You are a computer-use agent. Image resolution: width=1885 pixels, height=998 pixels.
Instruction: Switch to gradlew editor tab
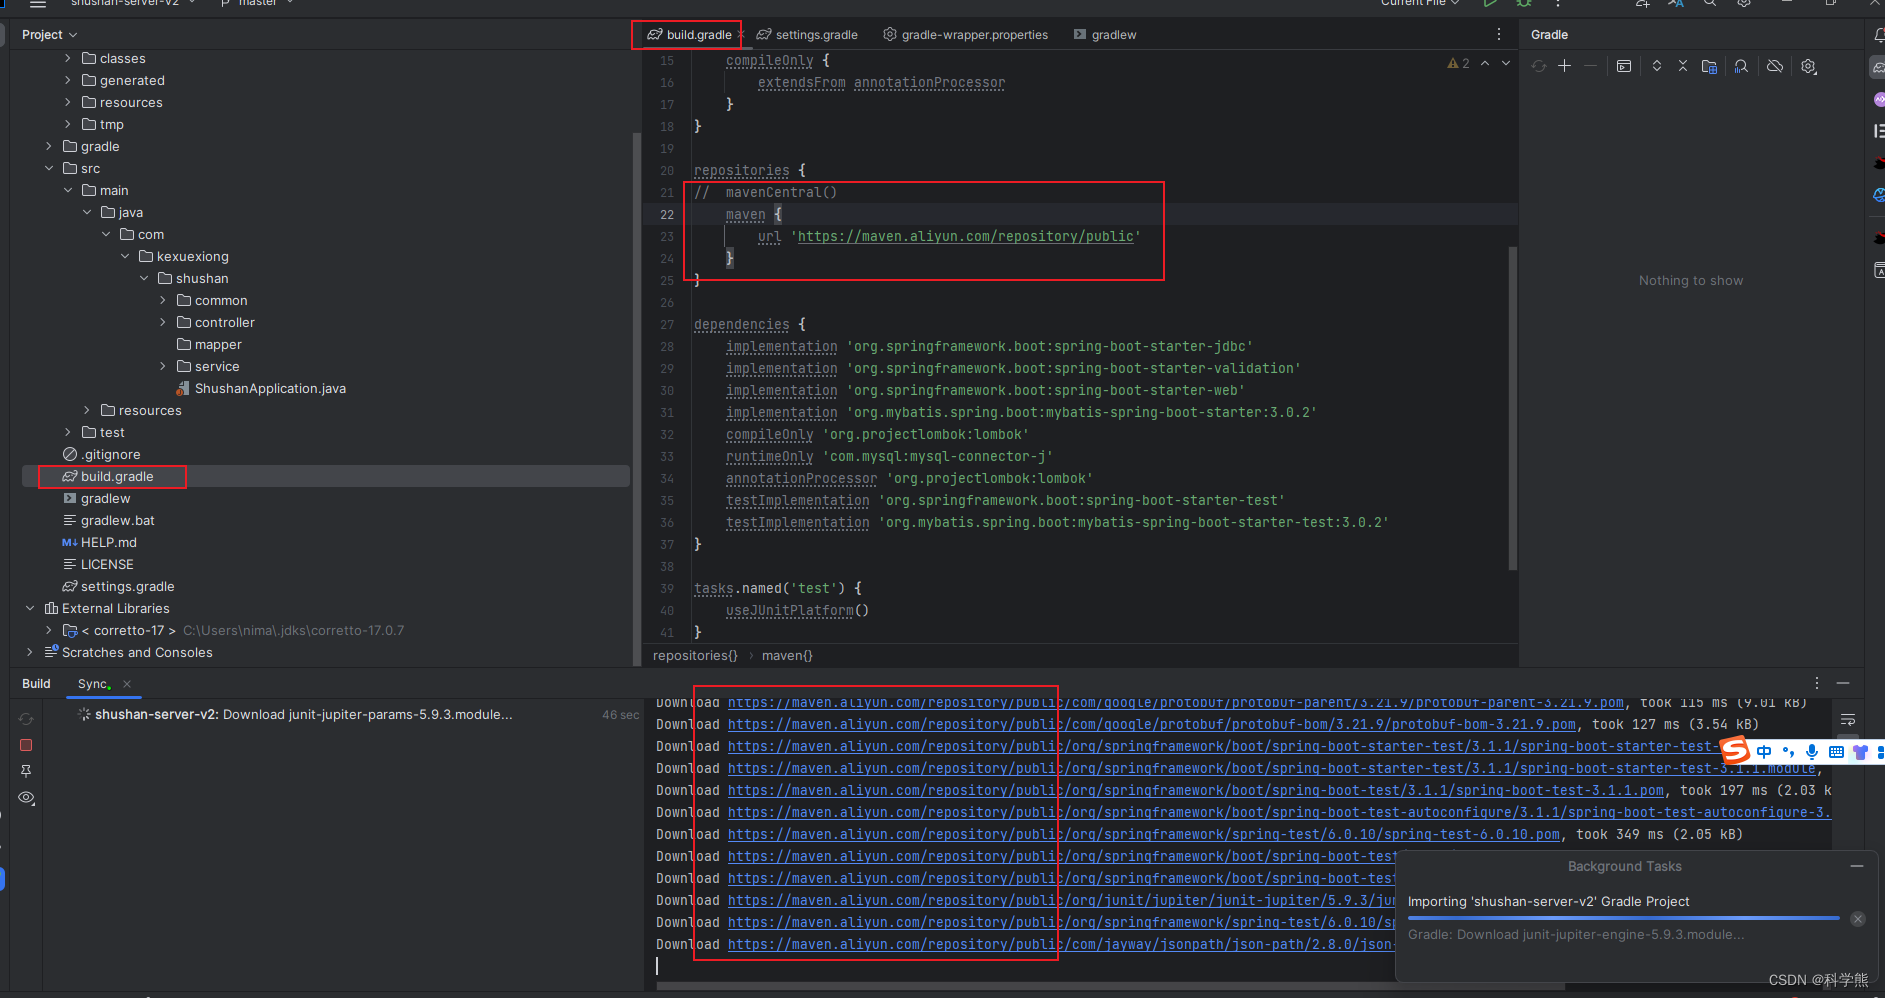[1105, 34]
